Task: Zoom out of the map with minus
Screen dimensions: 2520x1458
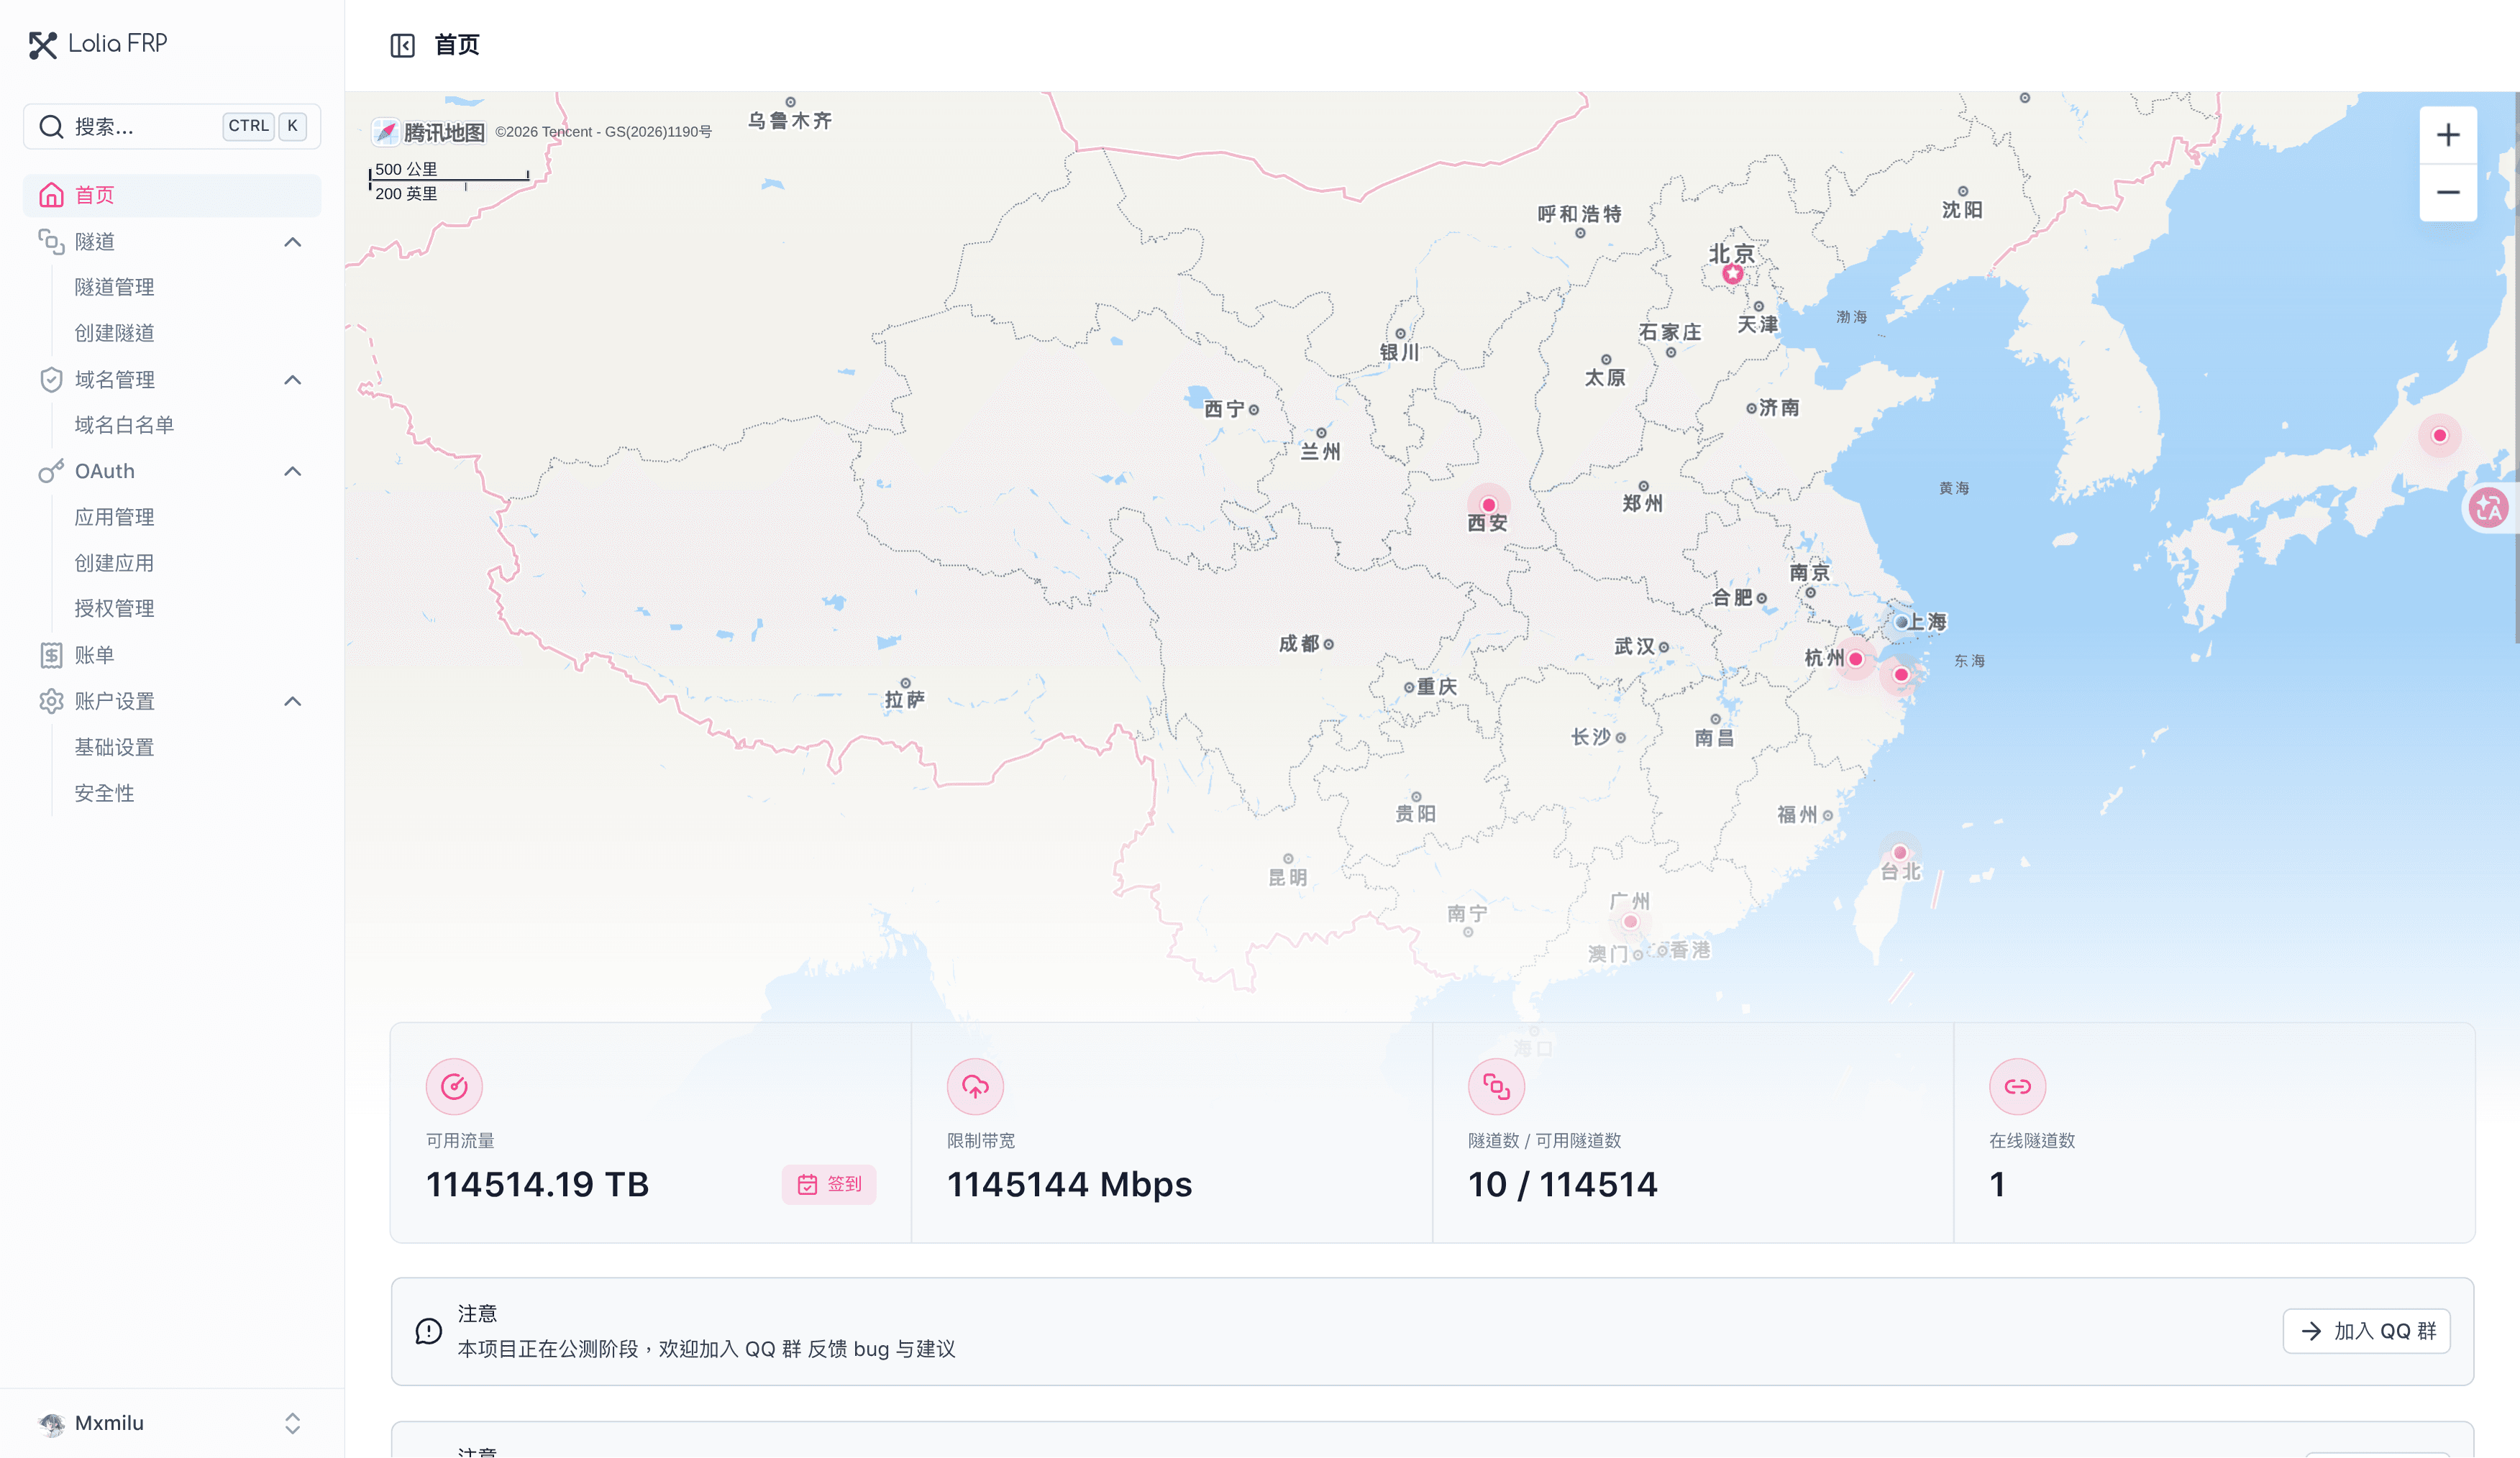Action: click(2447, 192)
